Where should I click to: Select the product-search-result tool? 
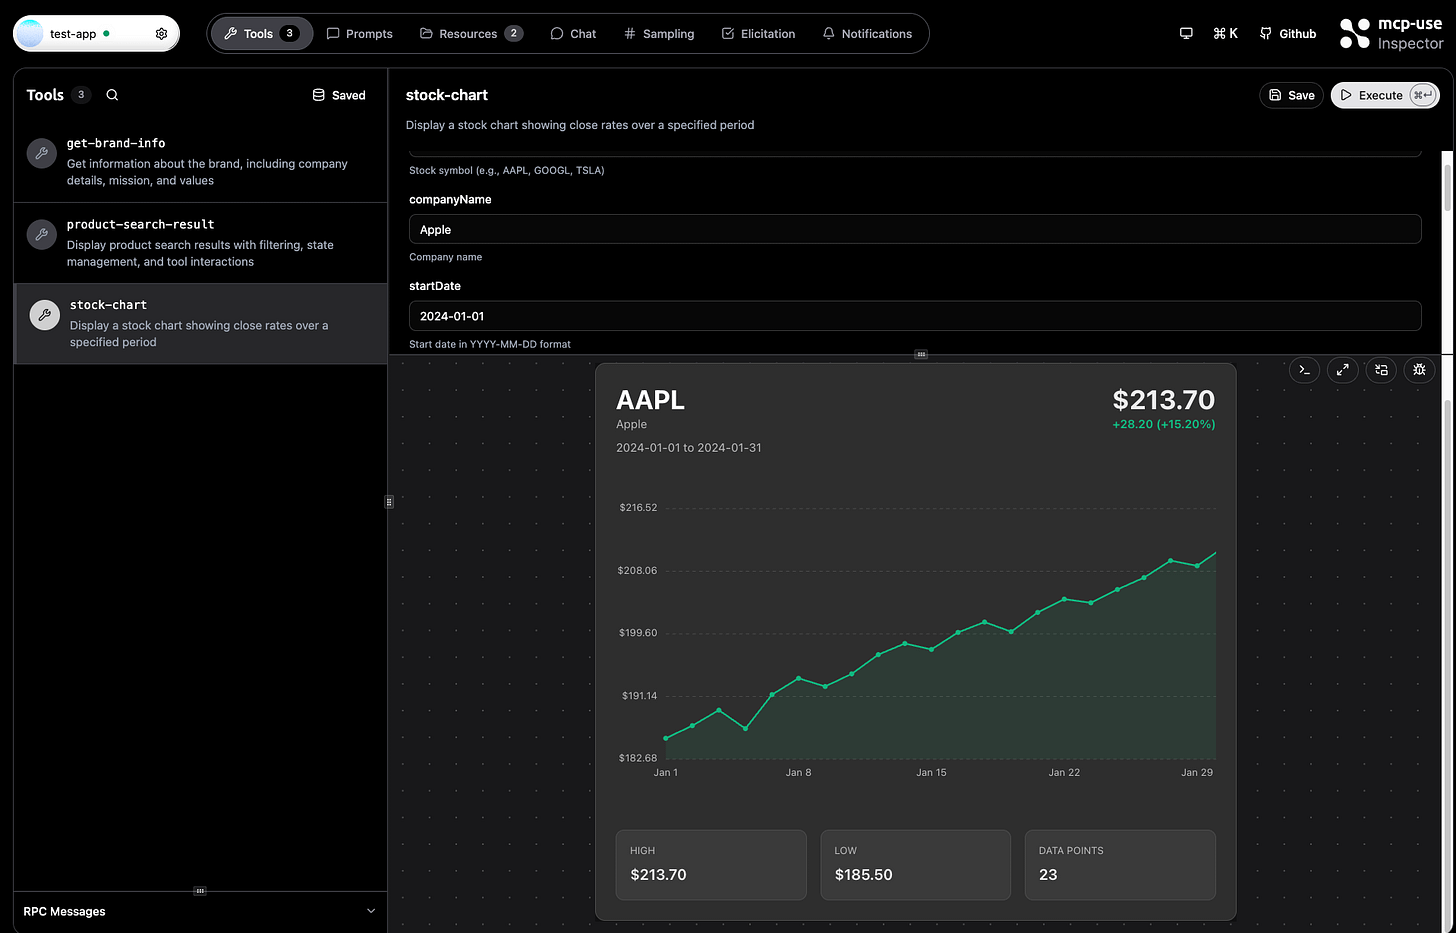200,243
